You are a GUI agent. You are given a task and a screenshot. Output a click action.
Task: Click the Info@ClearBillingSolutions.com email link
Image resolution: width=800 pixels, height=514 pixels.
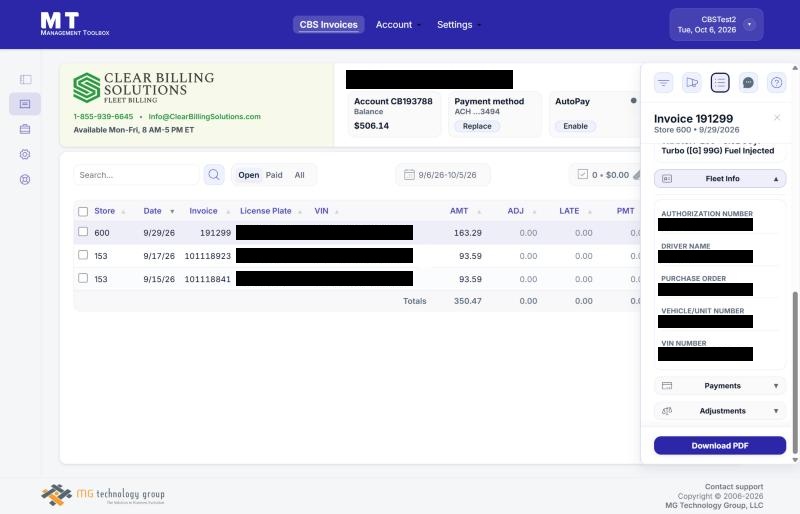tap(205, 116)
